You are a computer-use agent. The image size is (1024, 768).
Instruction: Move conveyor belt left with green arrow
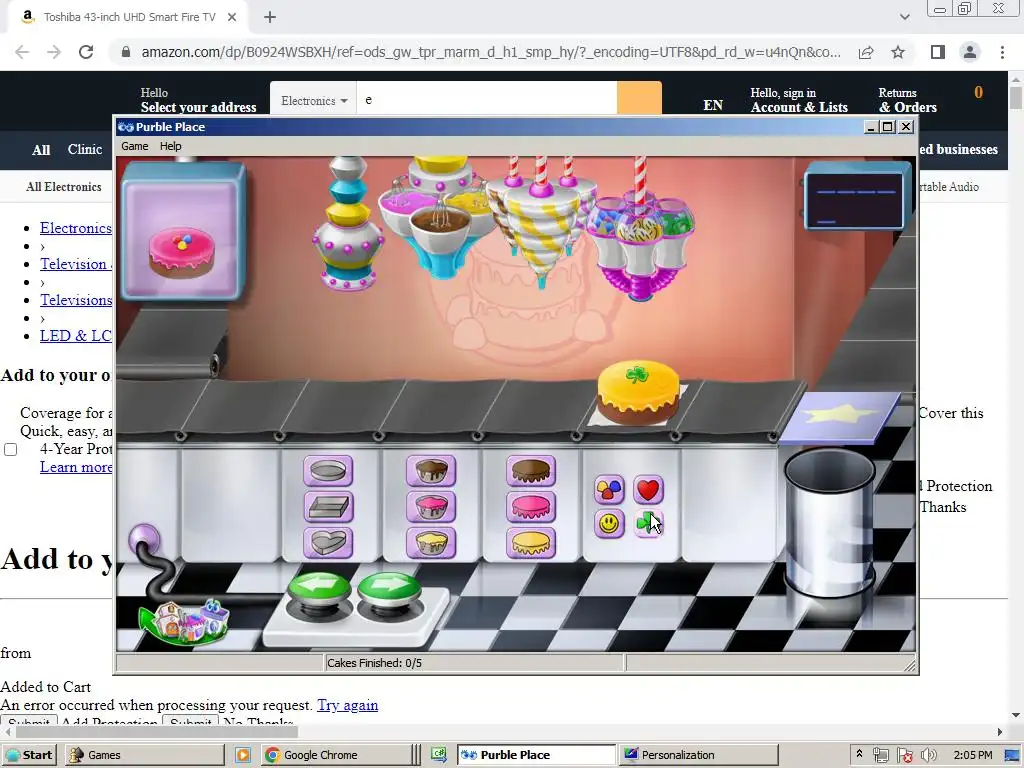(x=319, y=588)
